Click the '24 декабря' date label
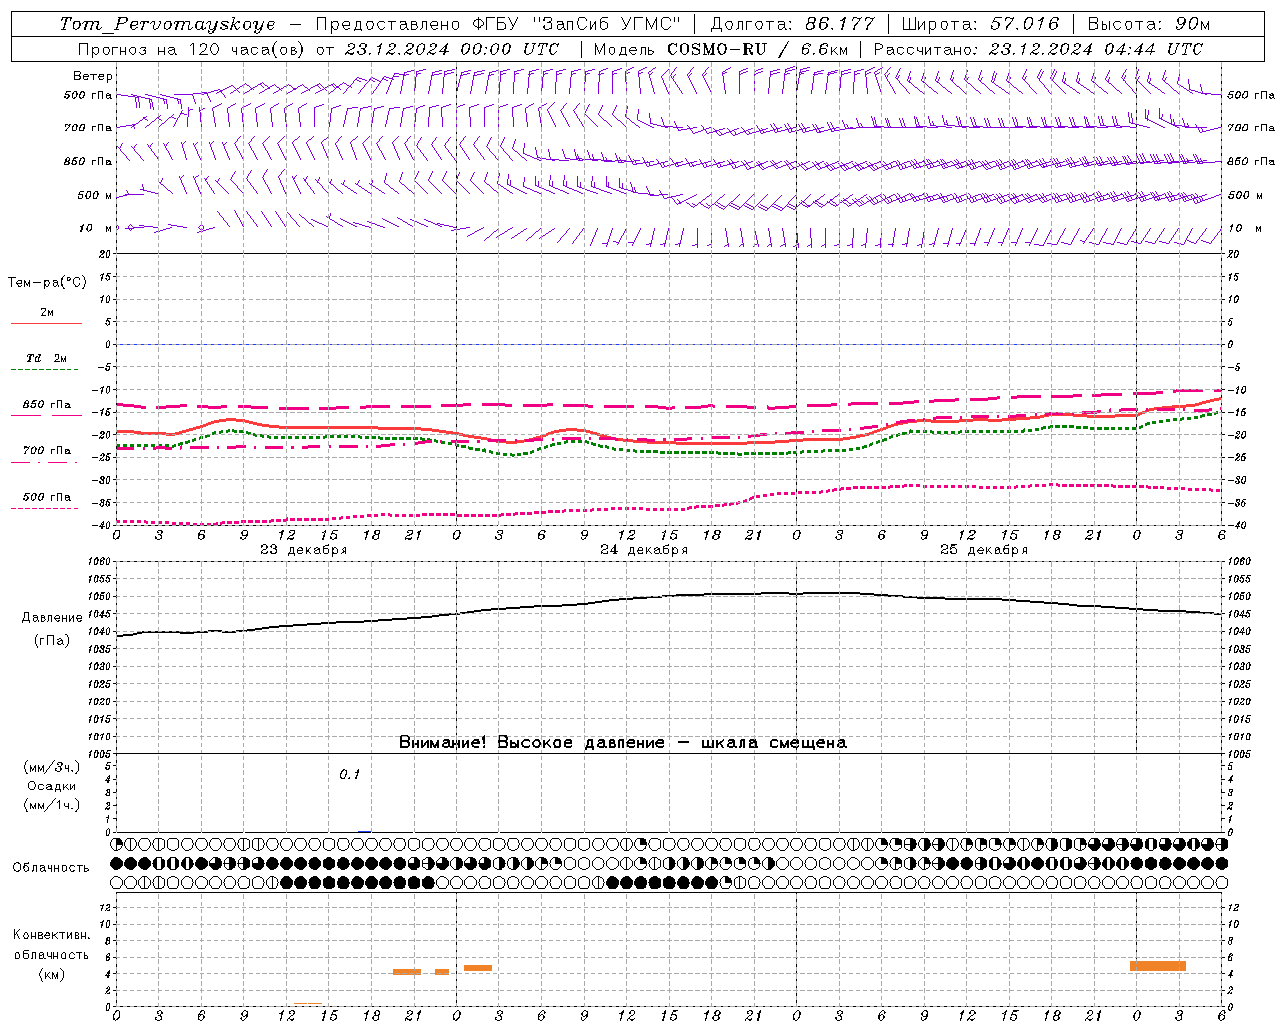Viewport: 1280px width, 1024px height. pyautogui.click(x=644, y=550)
